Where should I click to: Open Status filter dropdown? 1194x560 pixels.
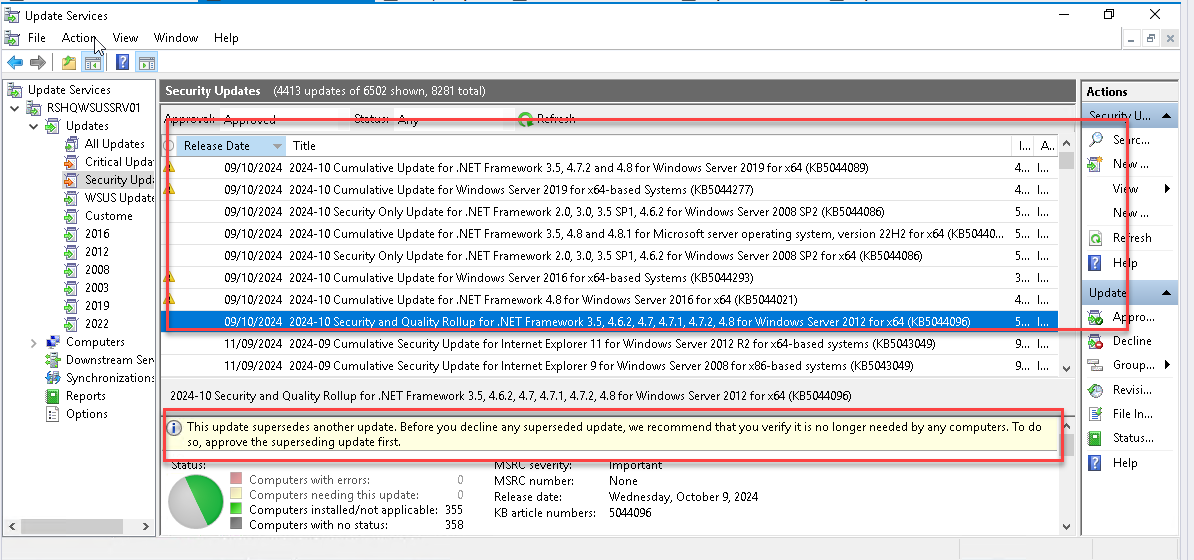[x=453, y=120]
